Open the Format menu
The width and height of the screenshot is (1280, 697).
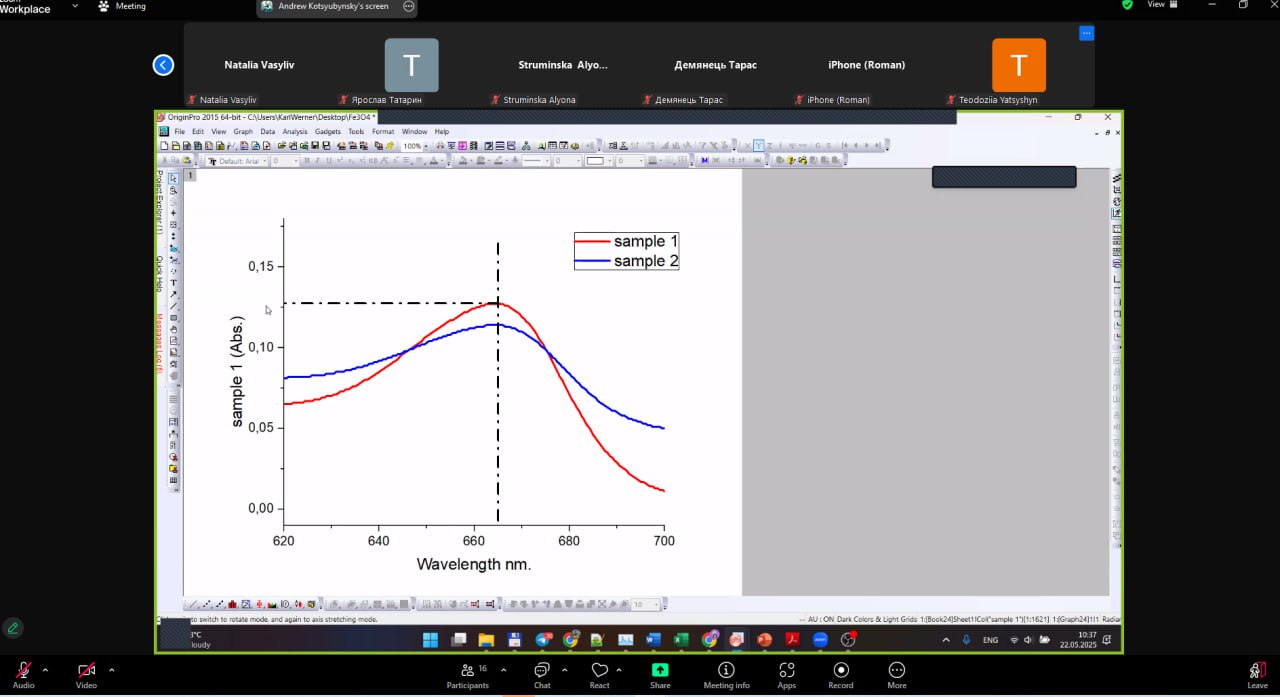tap(383, 131)
